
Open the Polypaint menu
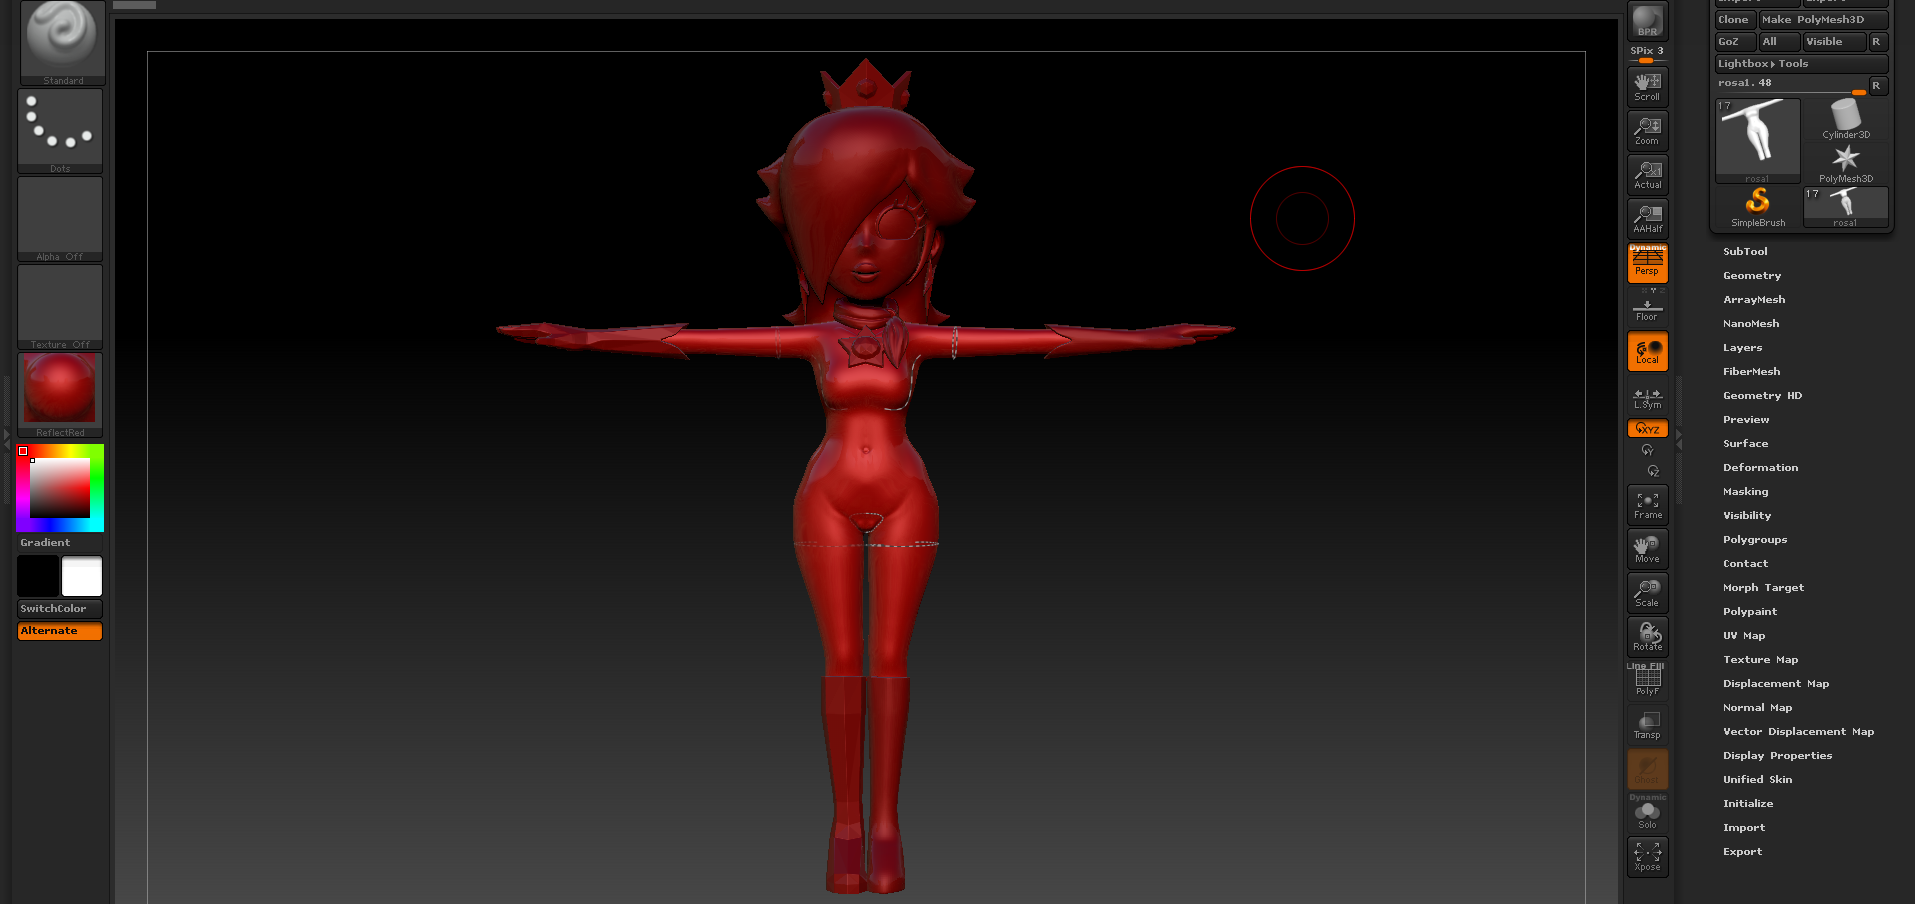pos(1750,612)
